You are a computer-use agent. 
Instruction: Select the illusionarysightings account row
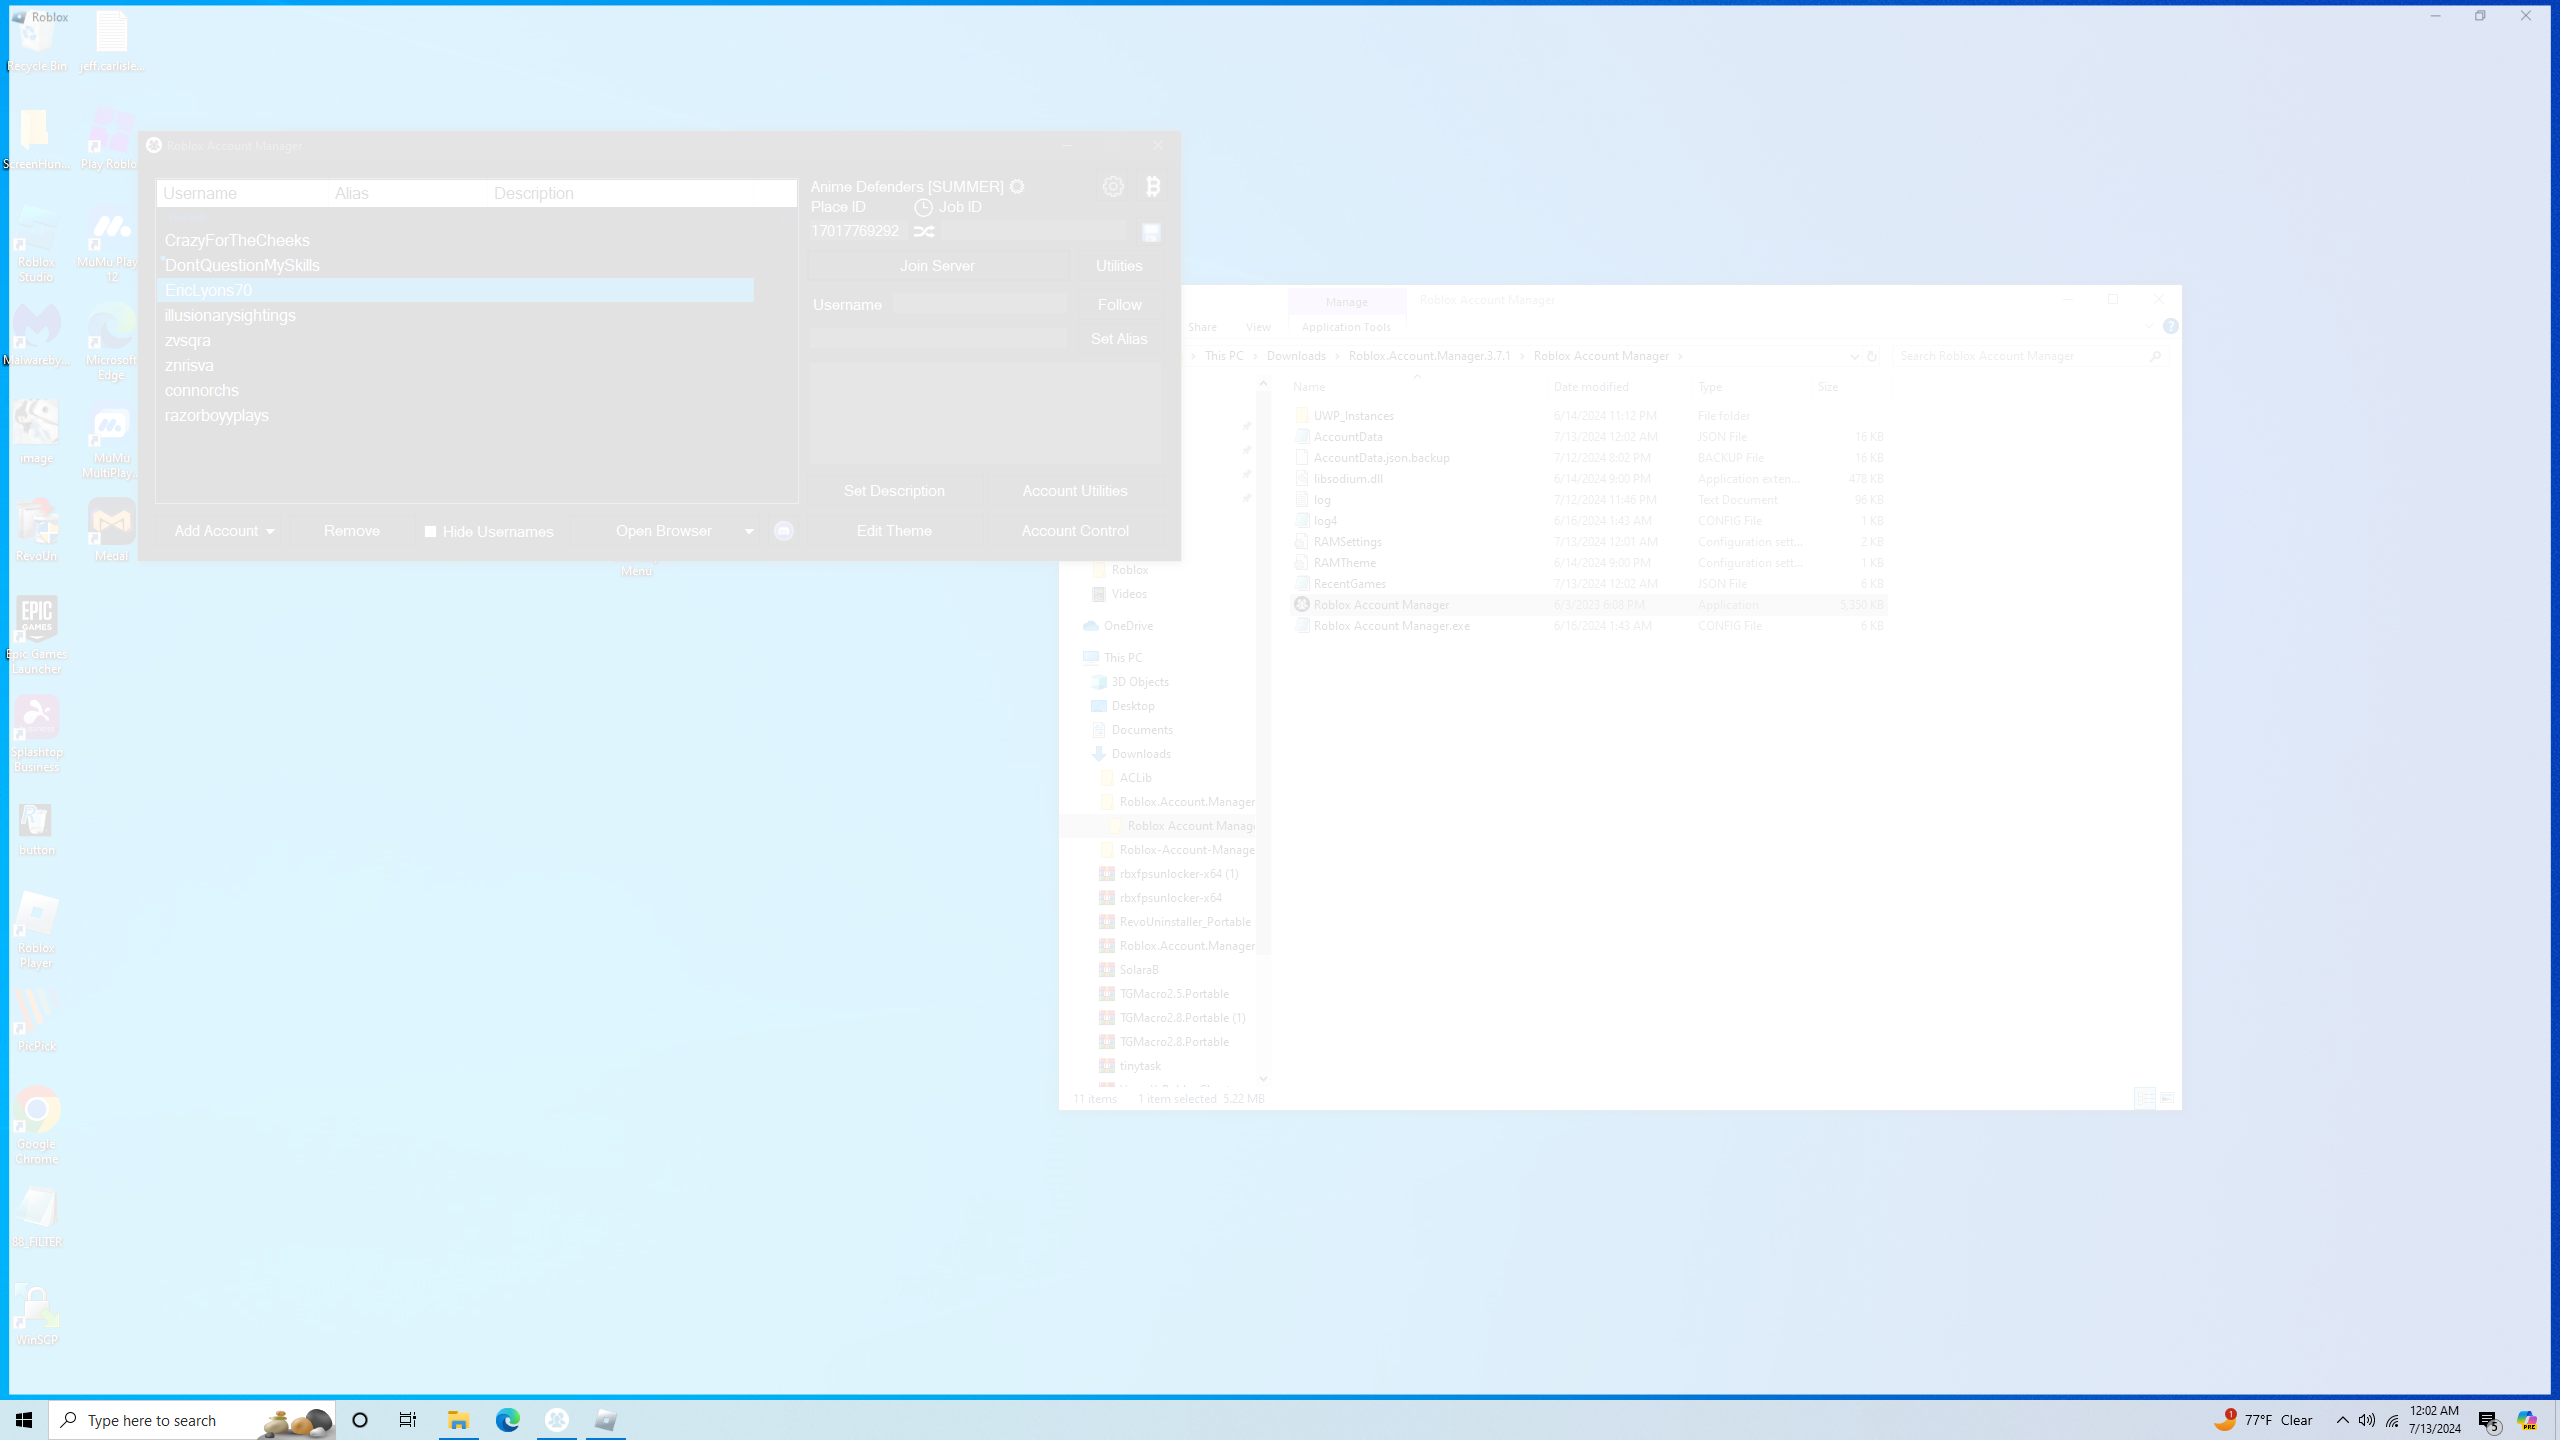pos(230,316)
